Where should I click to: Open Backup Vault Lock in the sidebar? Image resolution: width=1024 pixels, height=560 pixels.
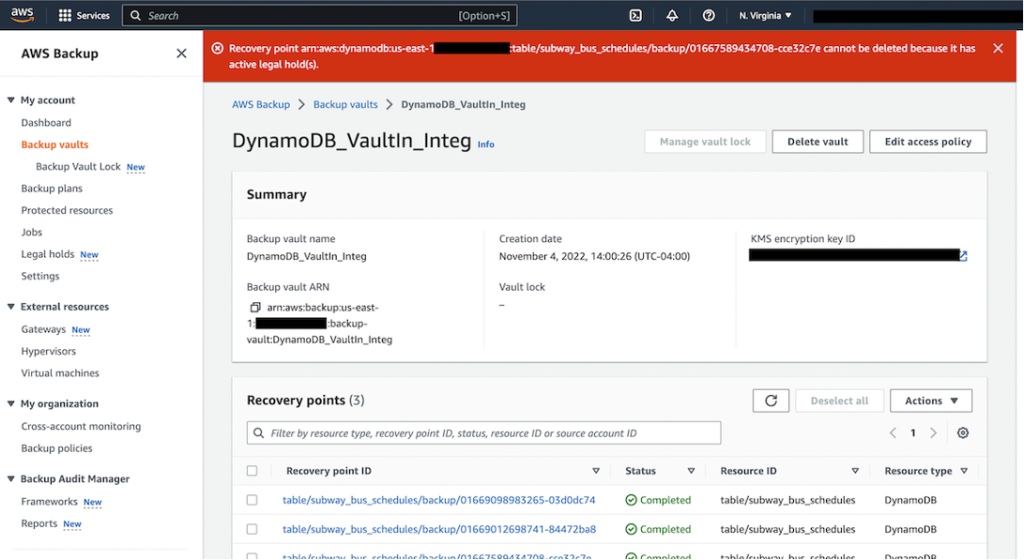[78, 166]
